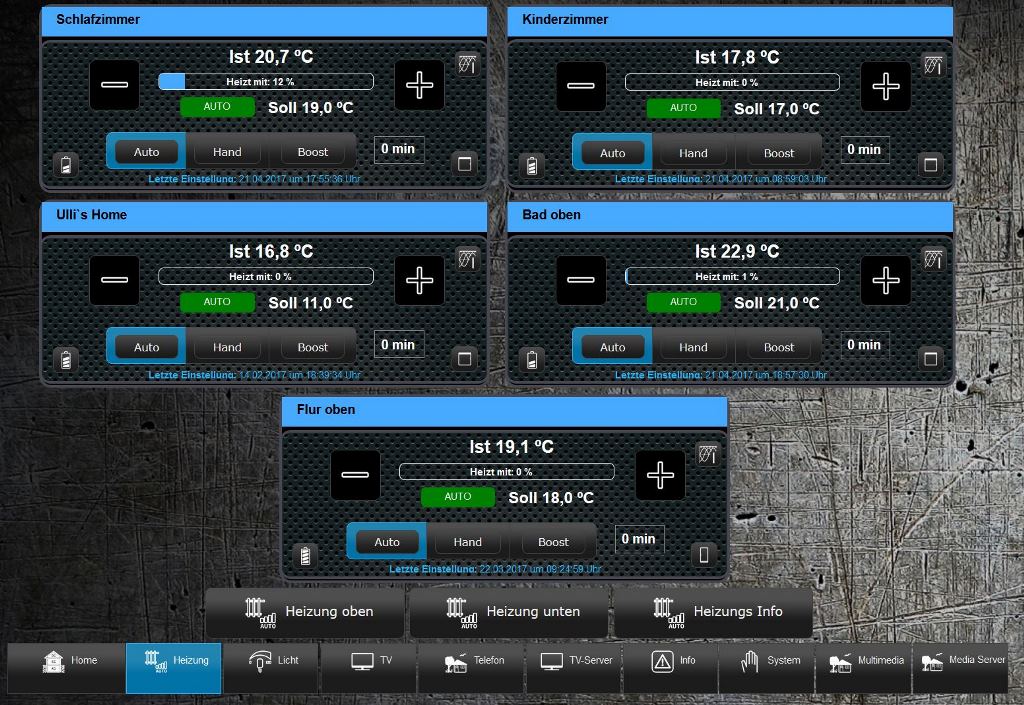
Task: Open Flur oben heating schedule icon
Action: (707, 454)
